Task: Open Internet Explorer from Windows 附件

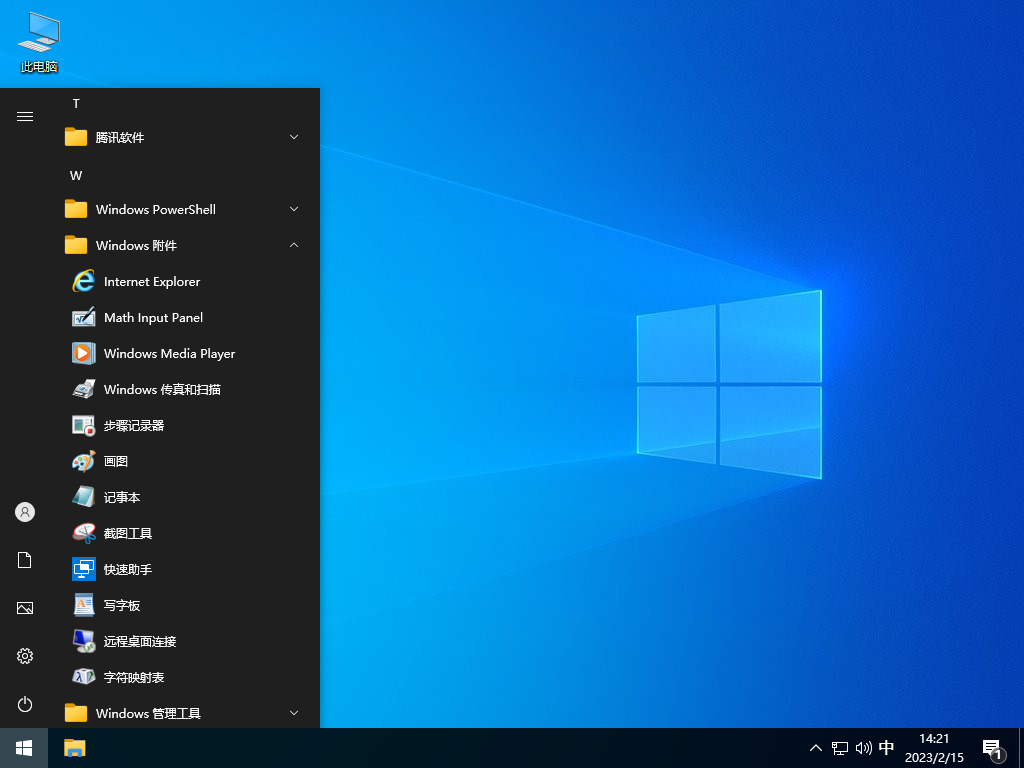Action: coord(150,281)
